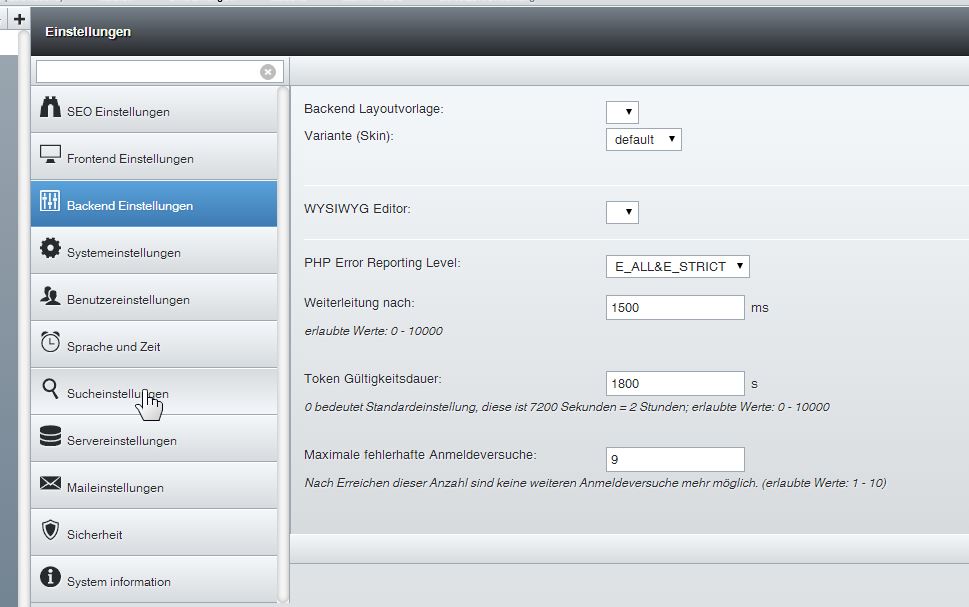969x607 pixels.
Task: Click the 'Backend Layoutvorlage:' label
Action: pos(374,109)
